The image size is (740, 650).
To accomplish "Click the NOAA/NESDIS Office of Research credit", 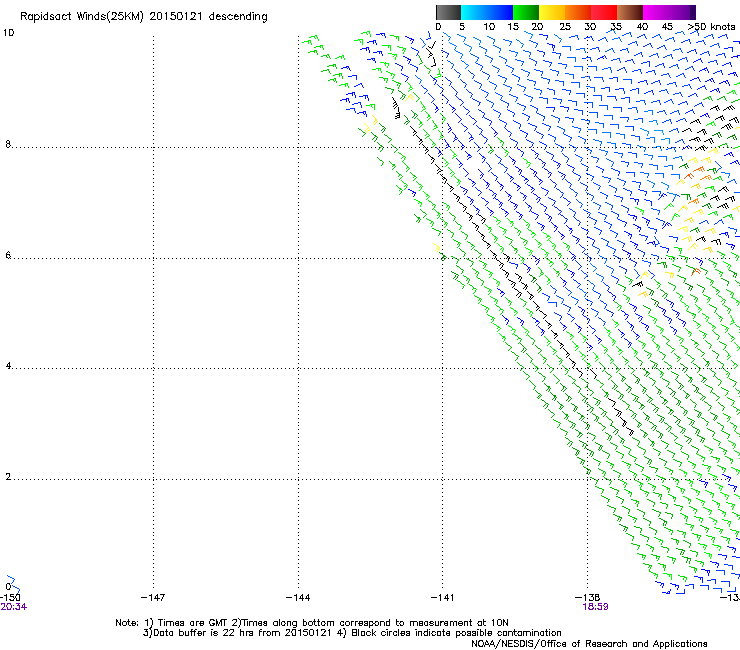I will [589, 644].
